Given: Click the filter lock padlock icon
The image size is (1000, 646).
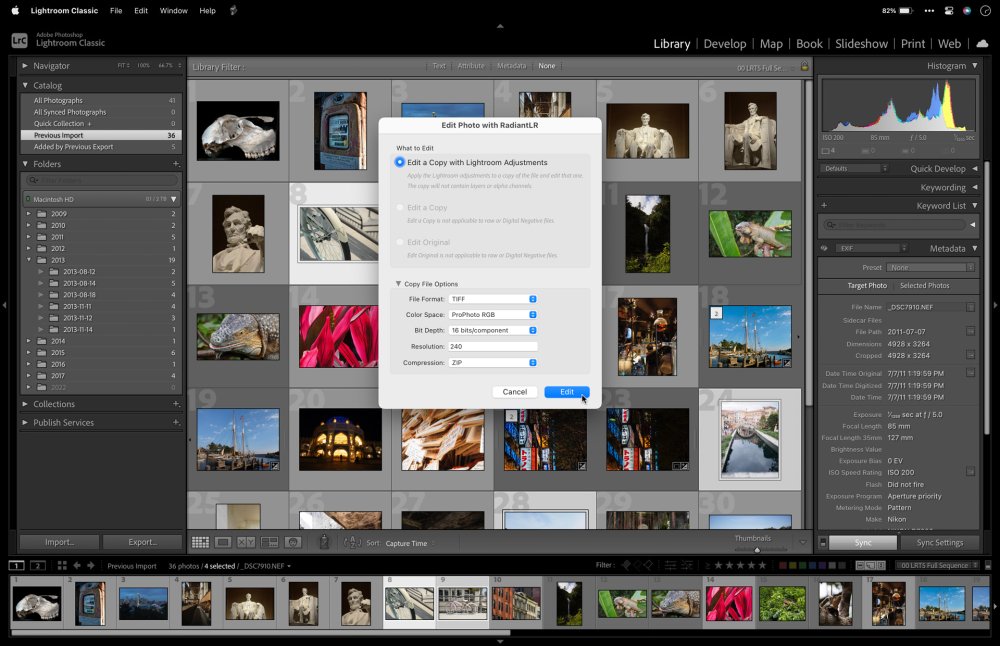Looking at the screenshot, I should click(804, 66).
